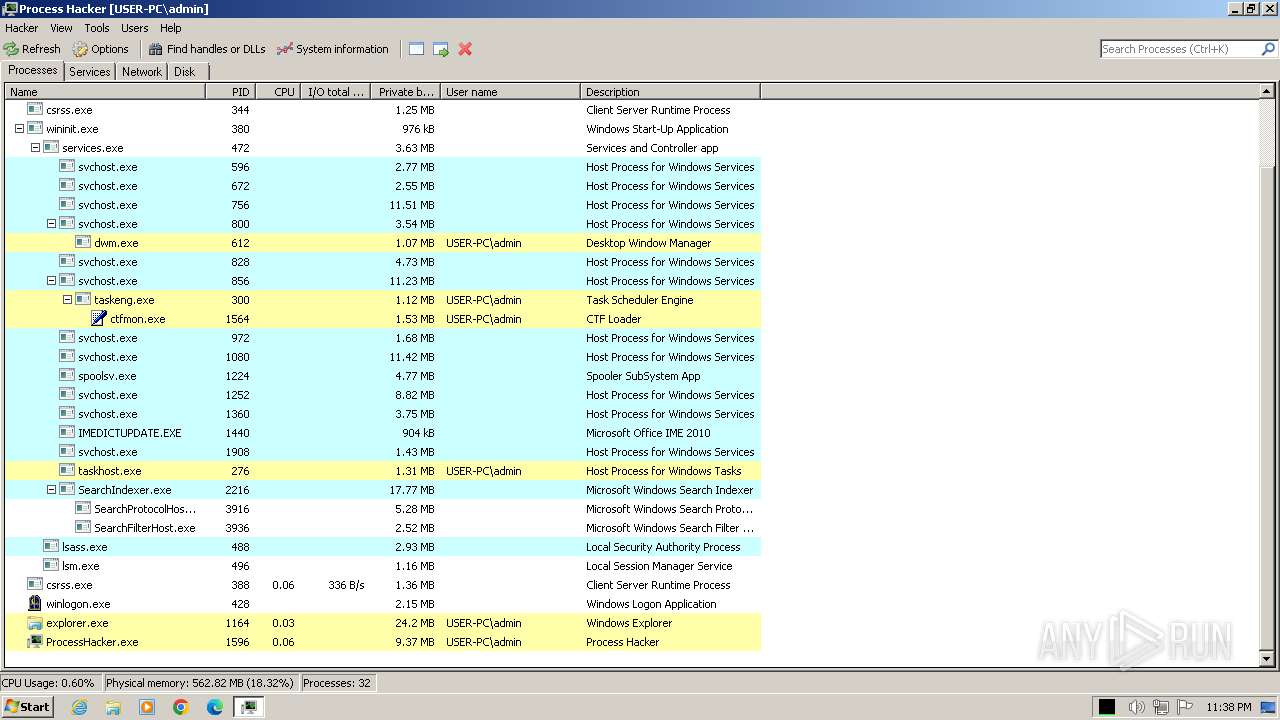Screen dimensions: 1280x720
Task: Click the Action Center flag icon
Action: (x=1186, y=707)
